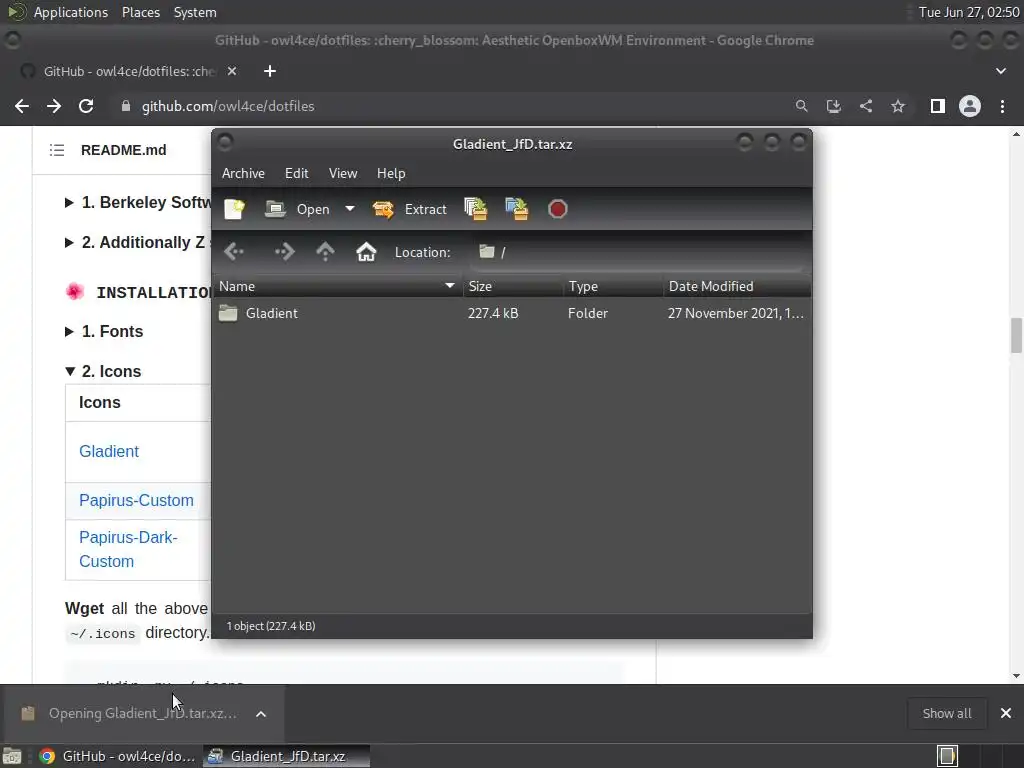Click the 227.4 kB size cell

pos(493,313)
